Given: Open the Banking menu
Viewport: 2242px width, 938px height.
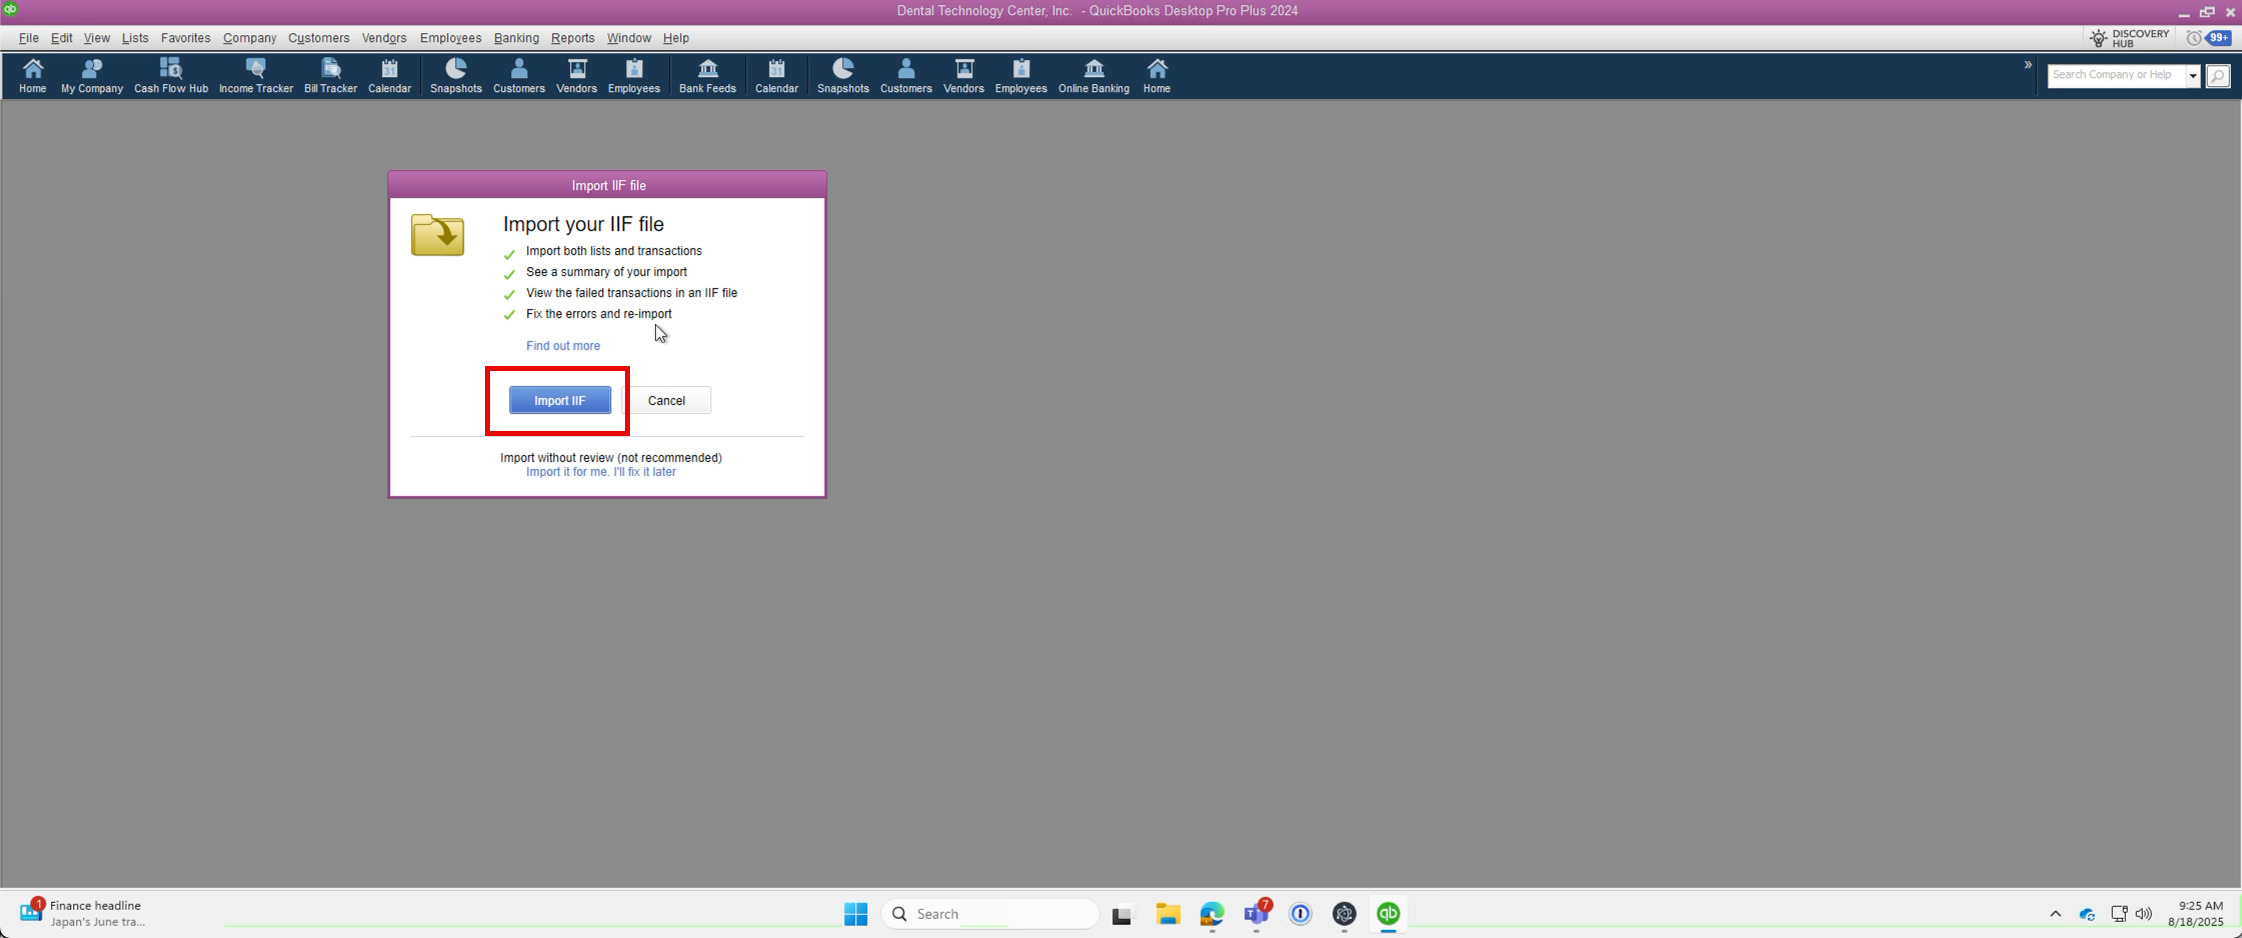Looking at the screenshot, I should [516, 38].
